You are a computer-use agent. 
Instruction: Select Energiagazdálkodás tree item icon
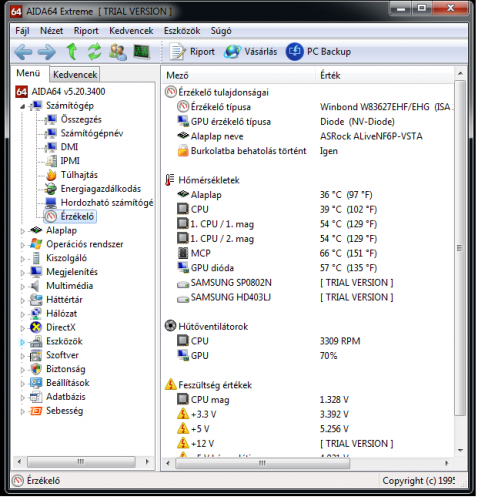point(51,189)
